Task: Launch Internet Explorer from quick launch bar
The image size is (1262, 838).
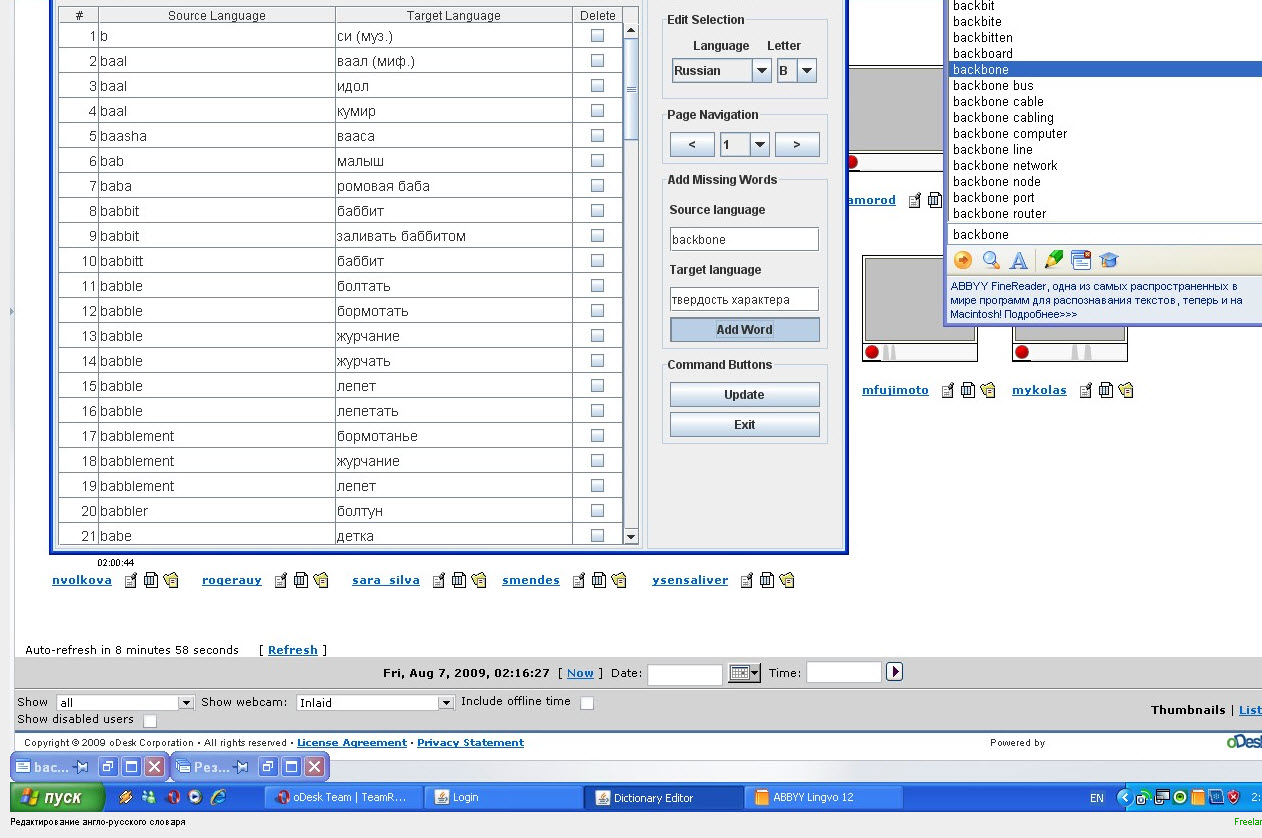Action: pos(217,797)
